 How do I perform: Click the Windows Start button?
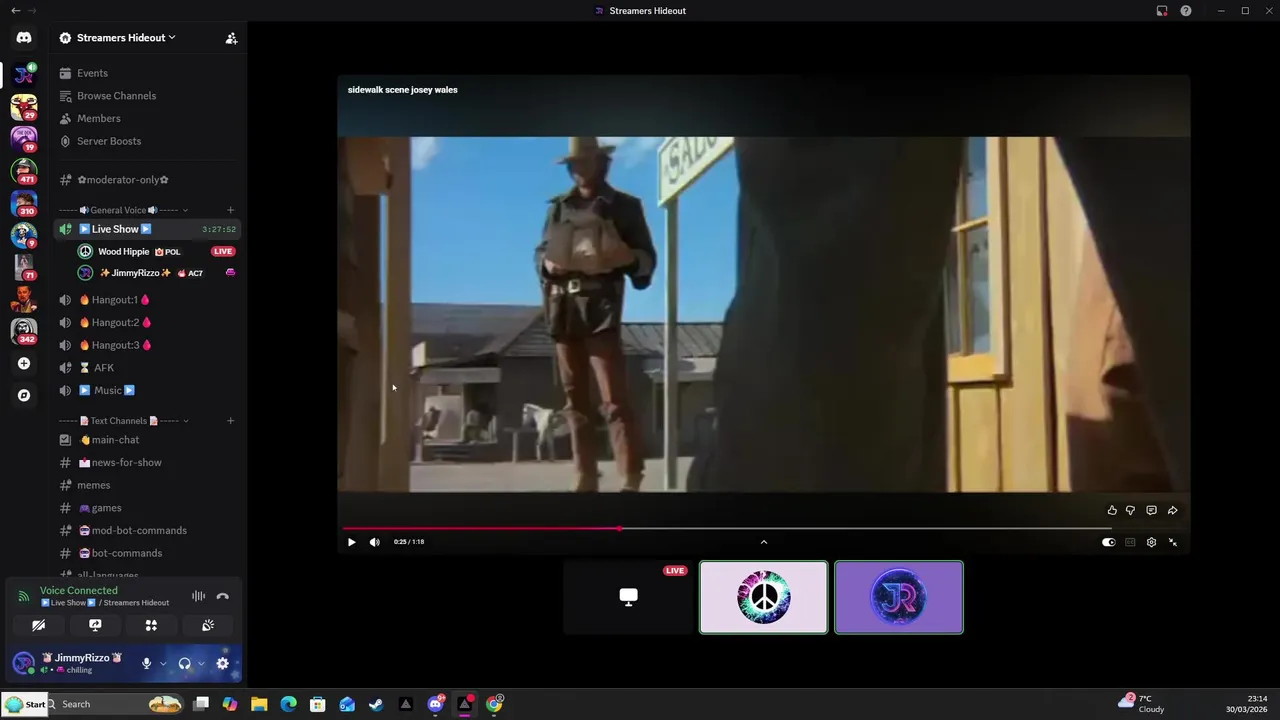(24, 704)
